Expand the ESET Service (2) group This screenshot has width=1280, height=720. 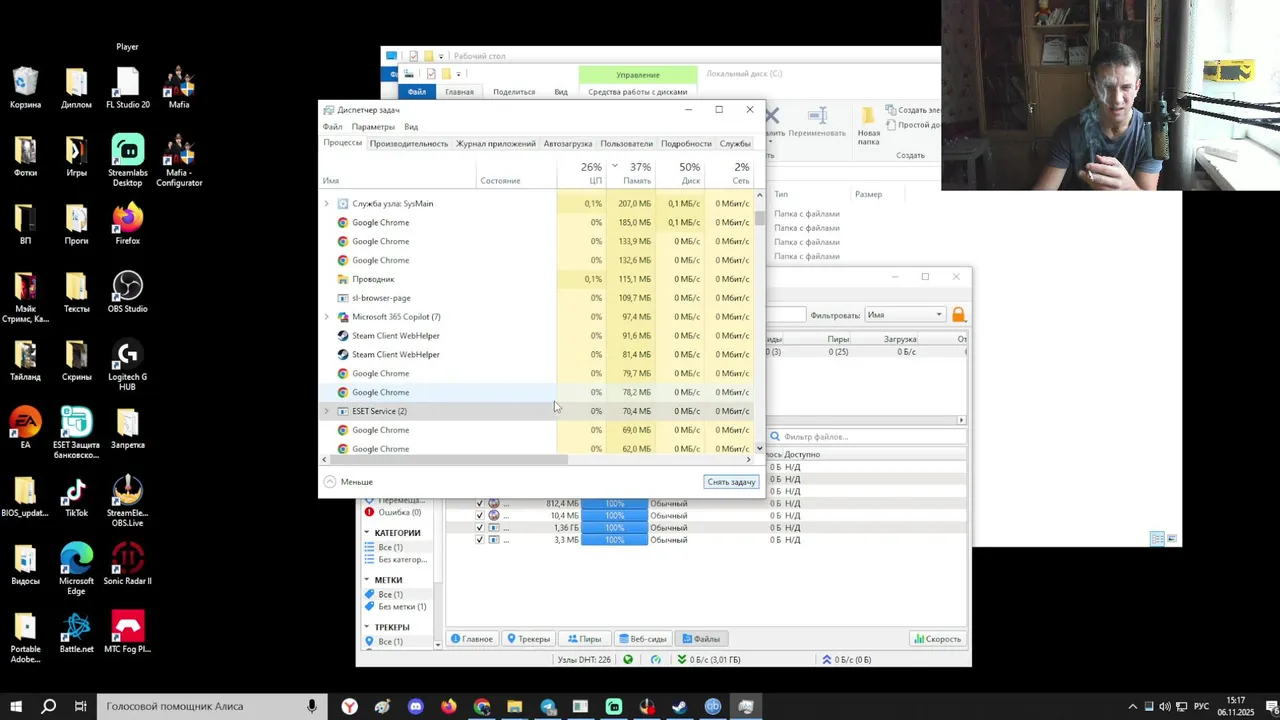326,411
